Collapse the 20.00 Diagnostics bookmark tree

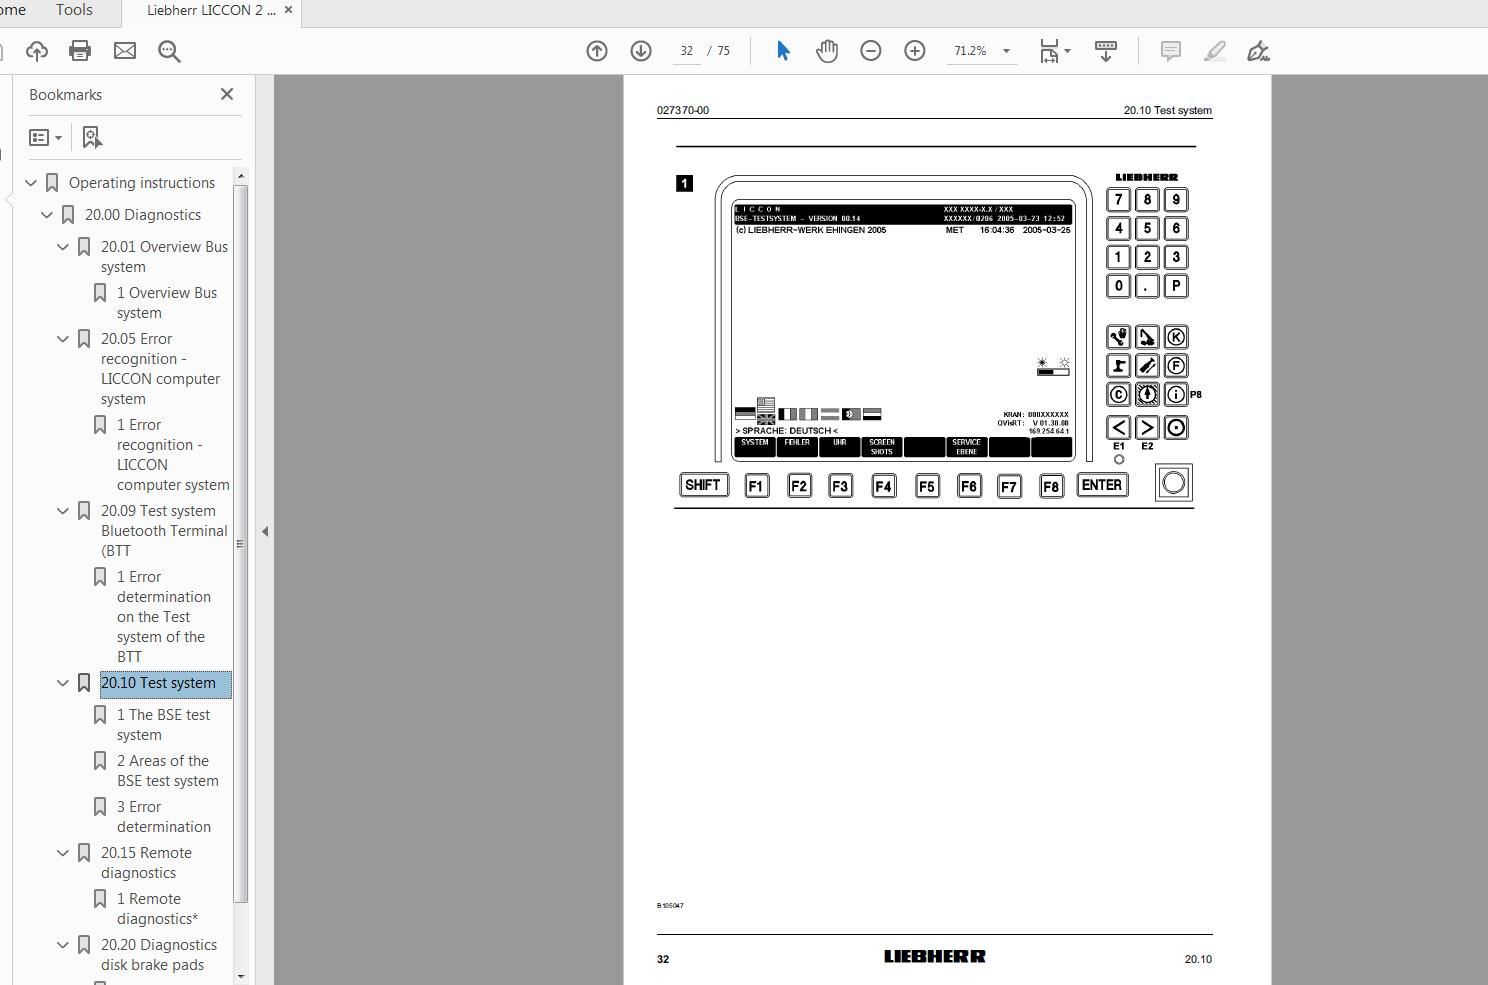click(46, 214)
